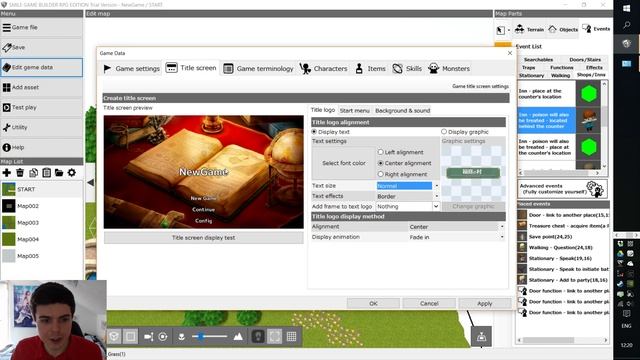Open the Skills tab
The image size is (640, 360).
(407, 69)
